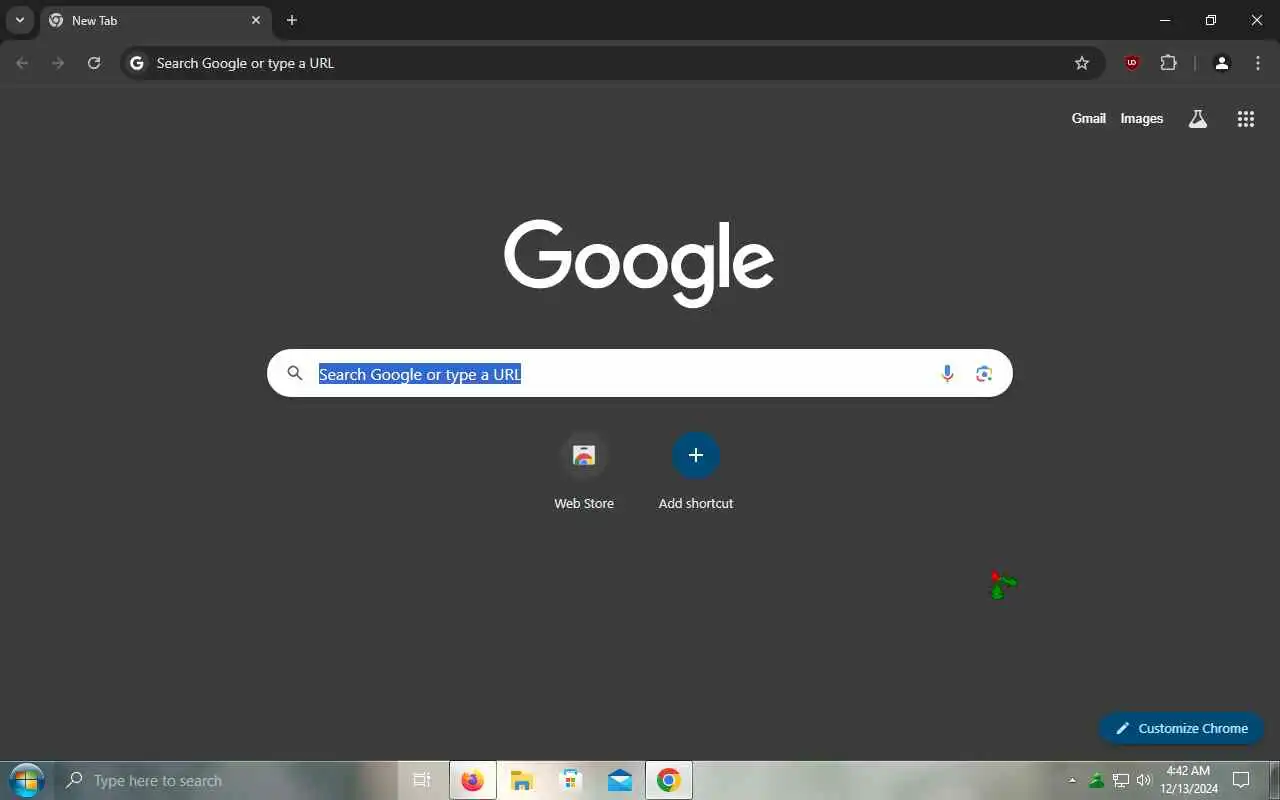Open File Explorer from taskbar
Screen dimensions: 1280x800
click(522, 780)
